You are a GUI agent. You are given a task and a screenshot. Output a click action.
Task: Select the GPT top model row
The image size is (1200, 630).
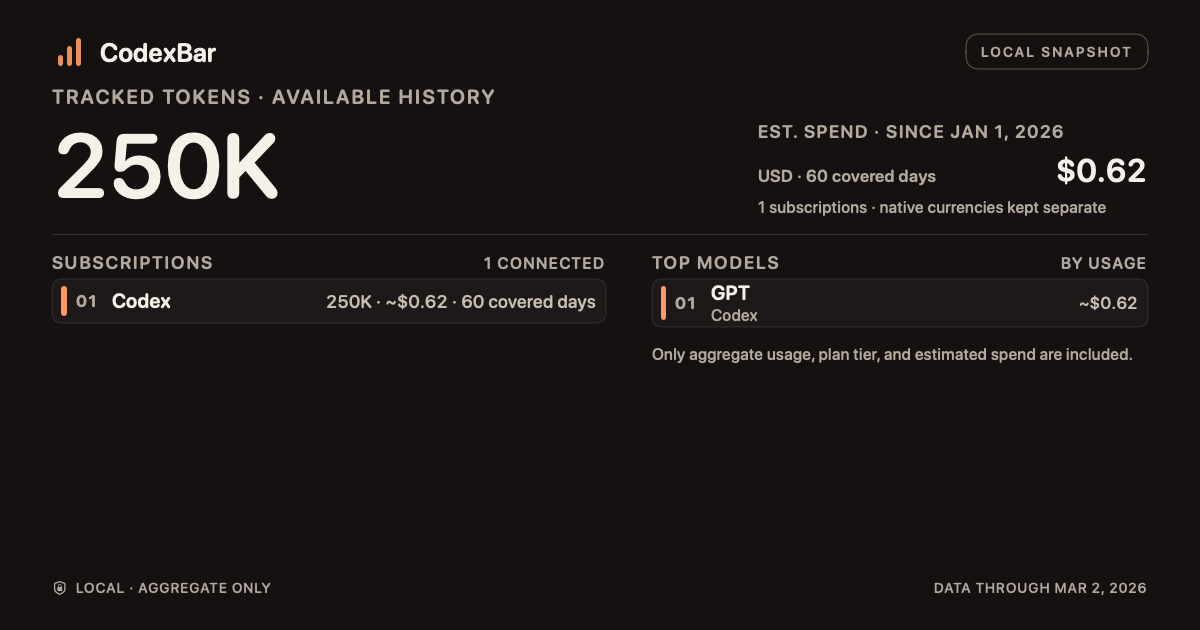[x=899, y=303]
